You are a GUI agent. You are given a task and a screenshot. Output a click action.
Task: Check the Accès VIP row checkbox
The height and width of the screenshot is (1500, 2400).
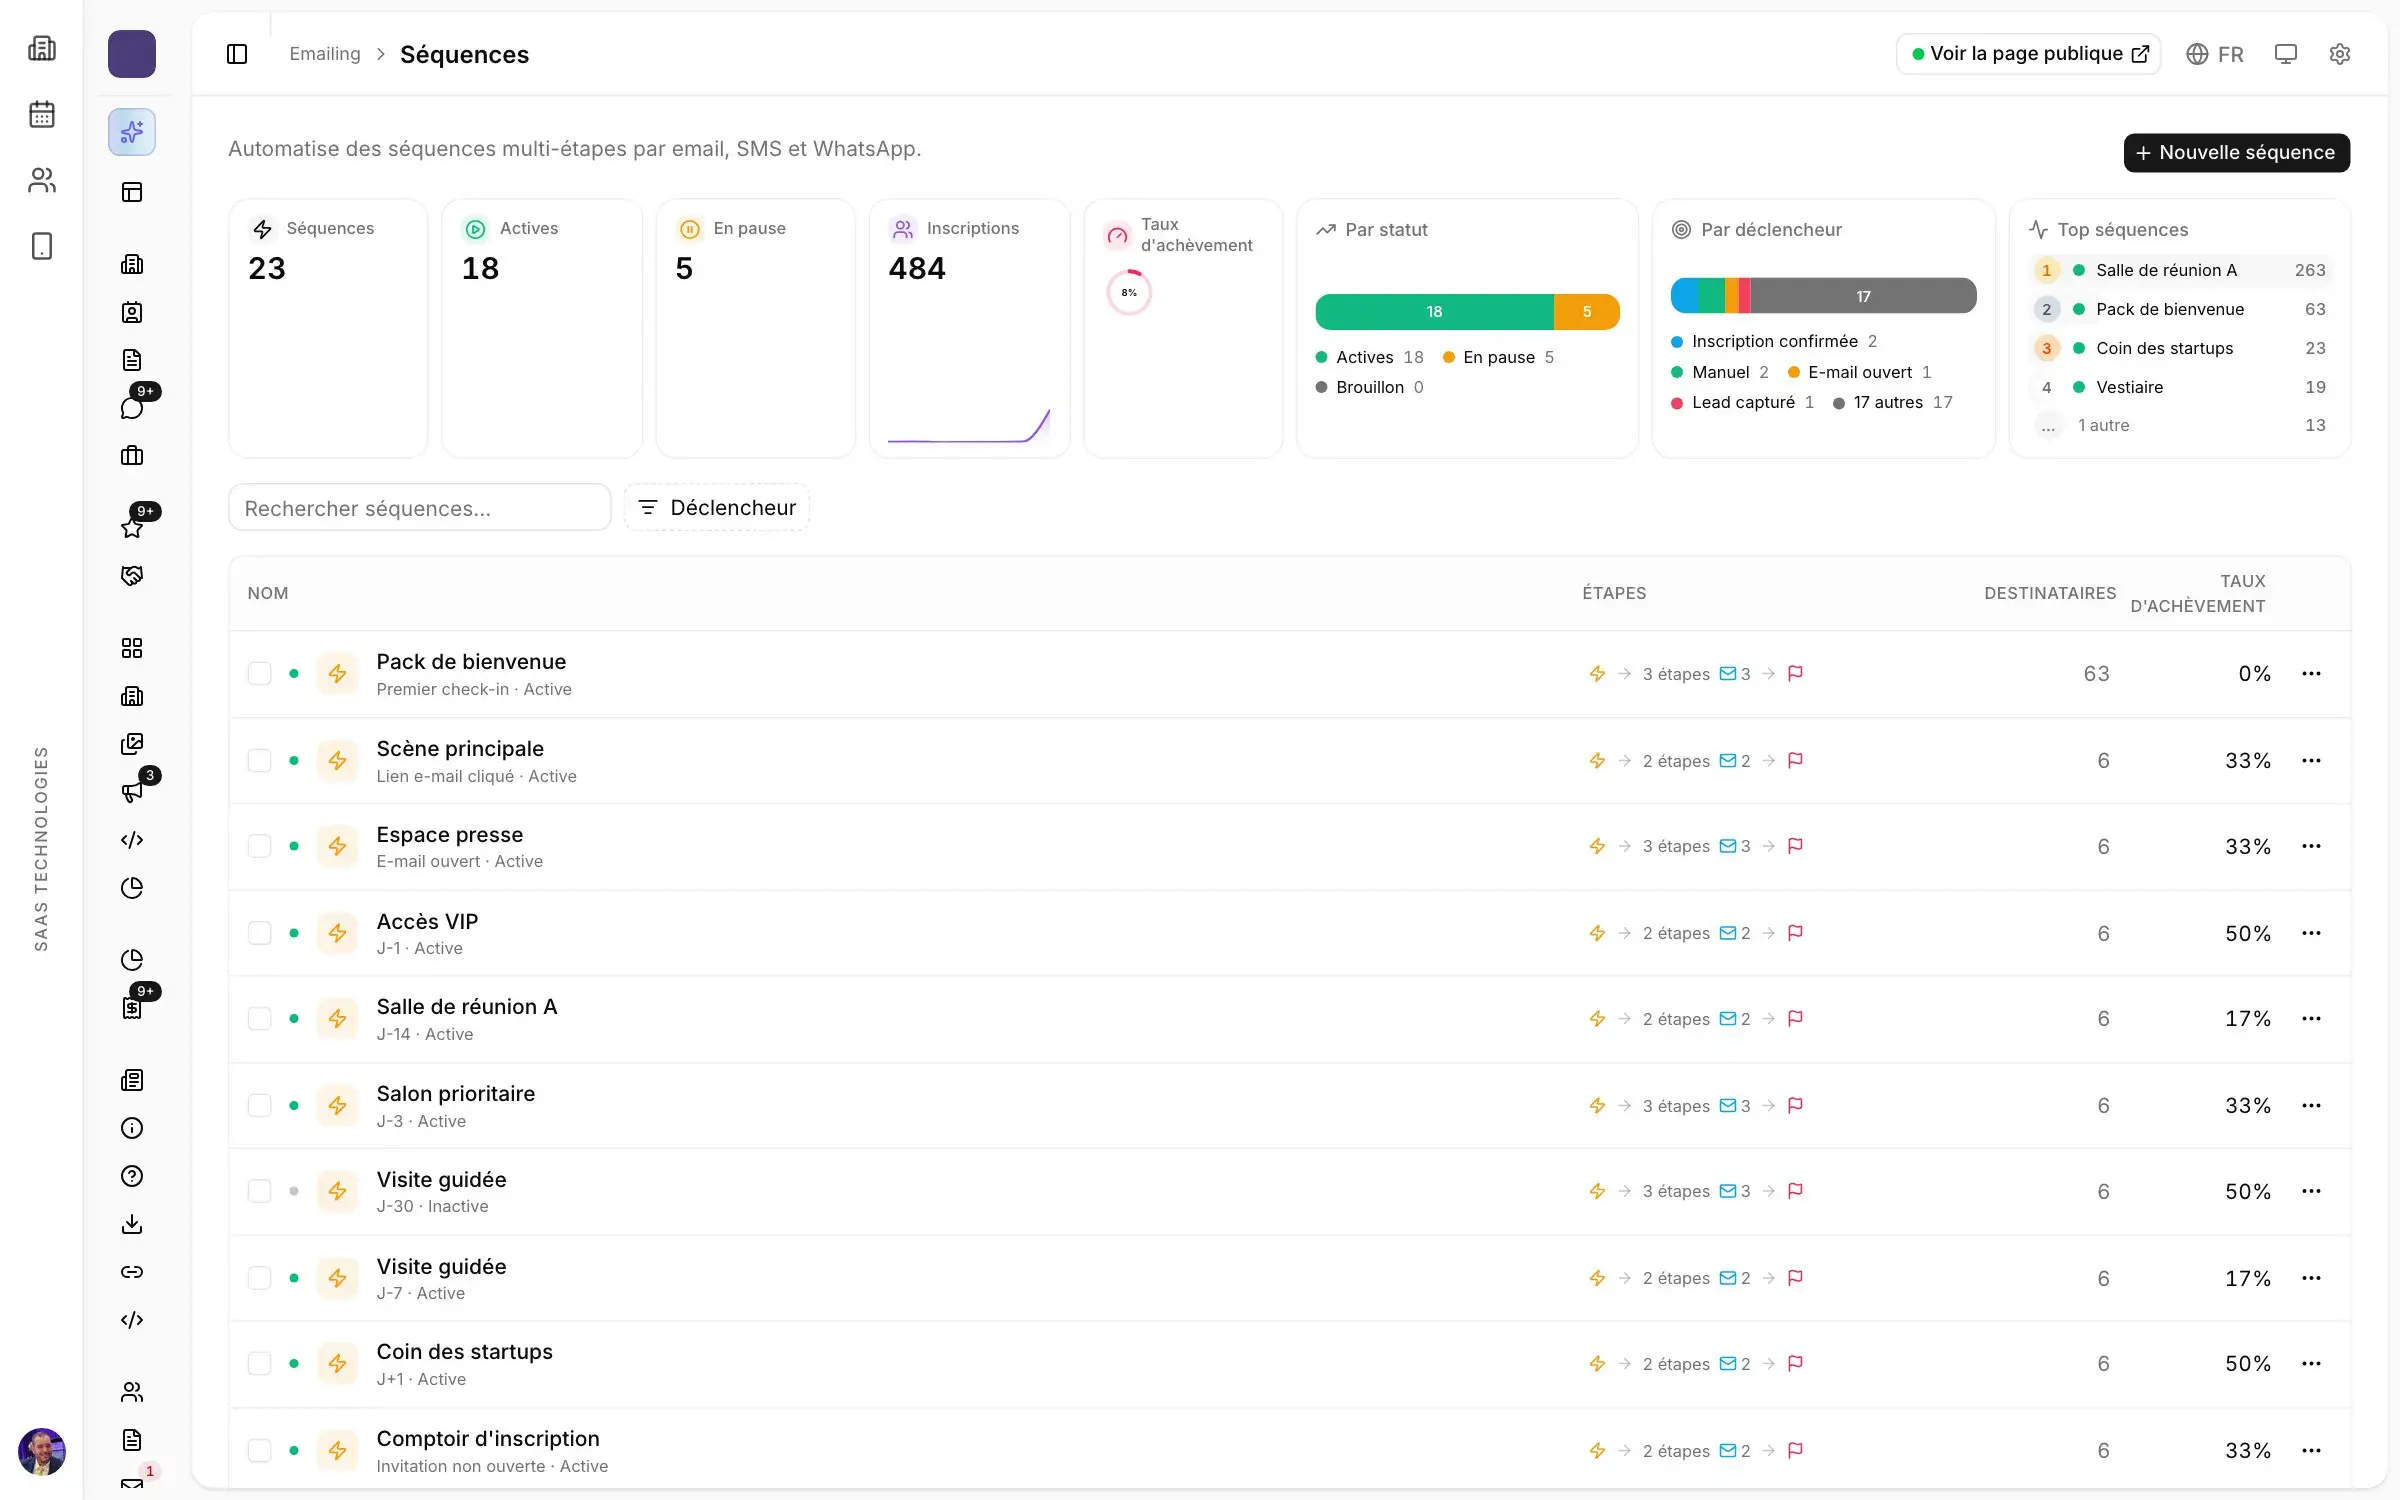pyautogui.click(x=260, y=933)
